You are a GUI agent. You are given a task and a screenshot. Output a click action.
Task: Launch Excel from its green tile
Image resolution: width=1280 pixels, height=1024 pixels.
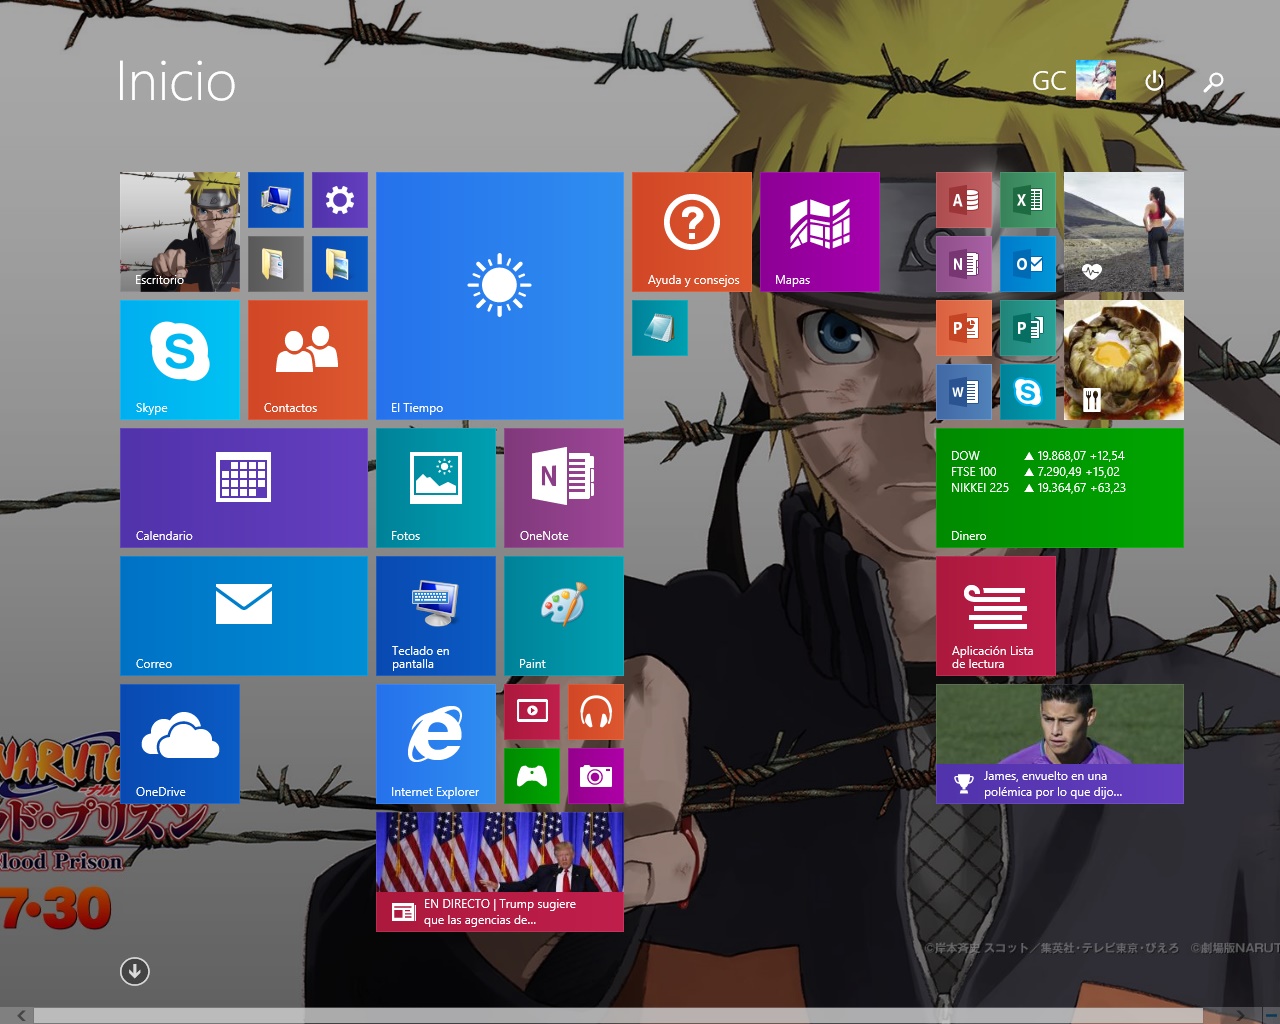[1027, 199]
